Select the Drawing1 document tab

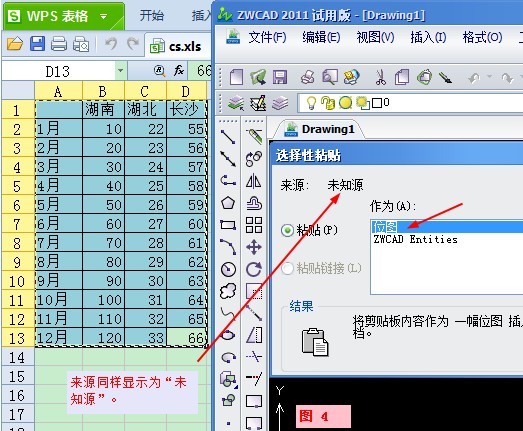pyautogui.click(x=319, y=129)
